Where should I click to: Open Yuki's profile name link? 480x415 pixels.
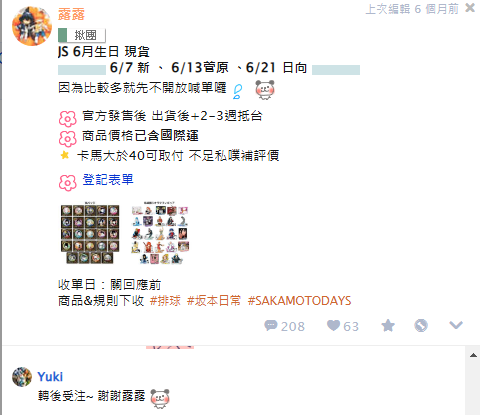[50, 376]
